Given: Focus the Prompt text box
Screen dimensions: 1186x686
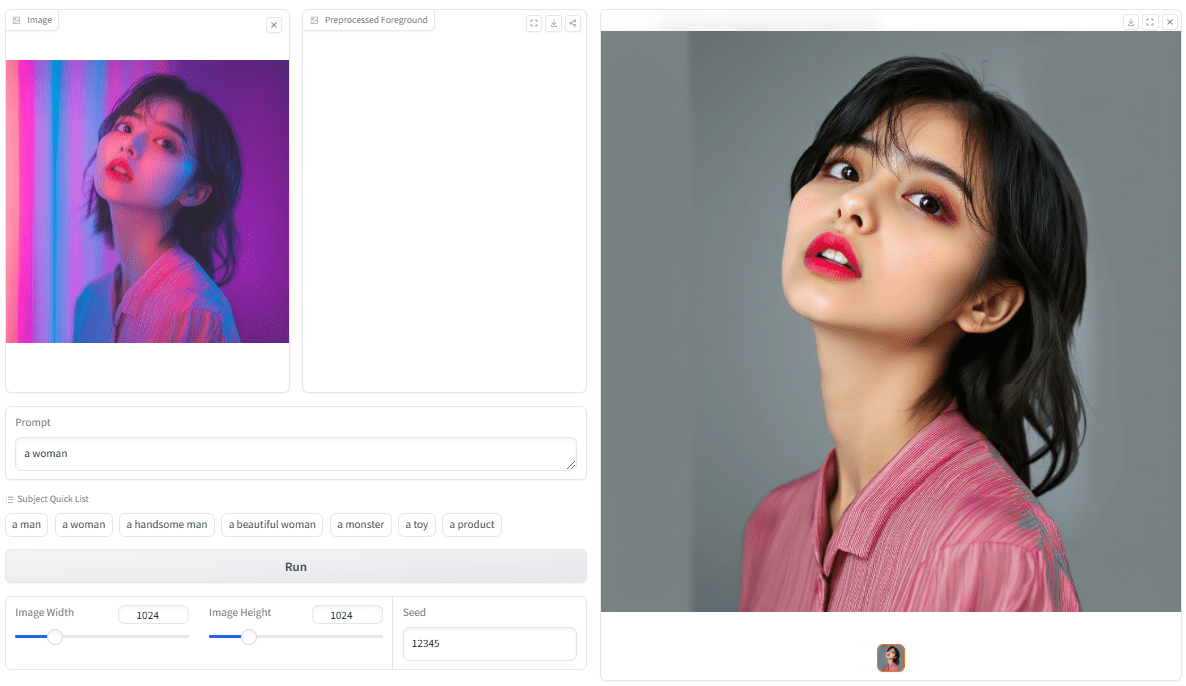Looking at the screenshot, I should coord(296,454).
